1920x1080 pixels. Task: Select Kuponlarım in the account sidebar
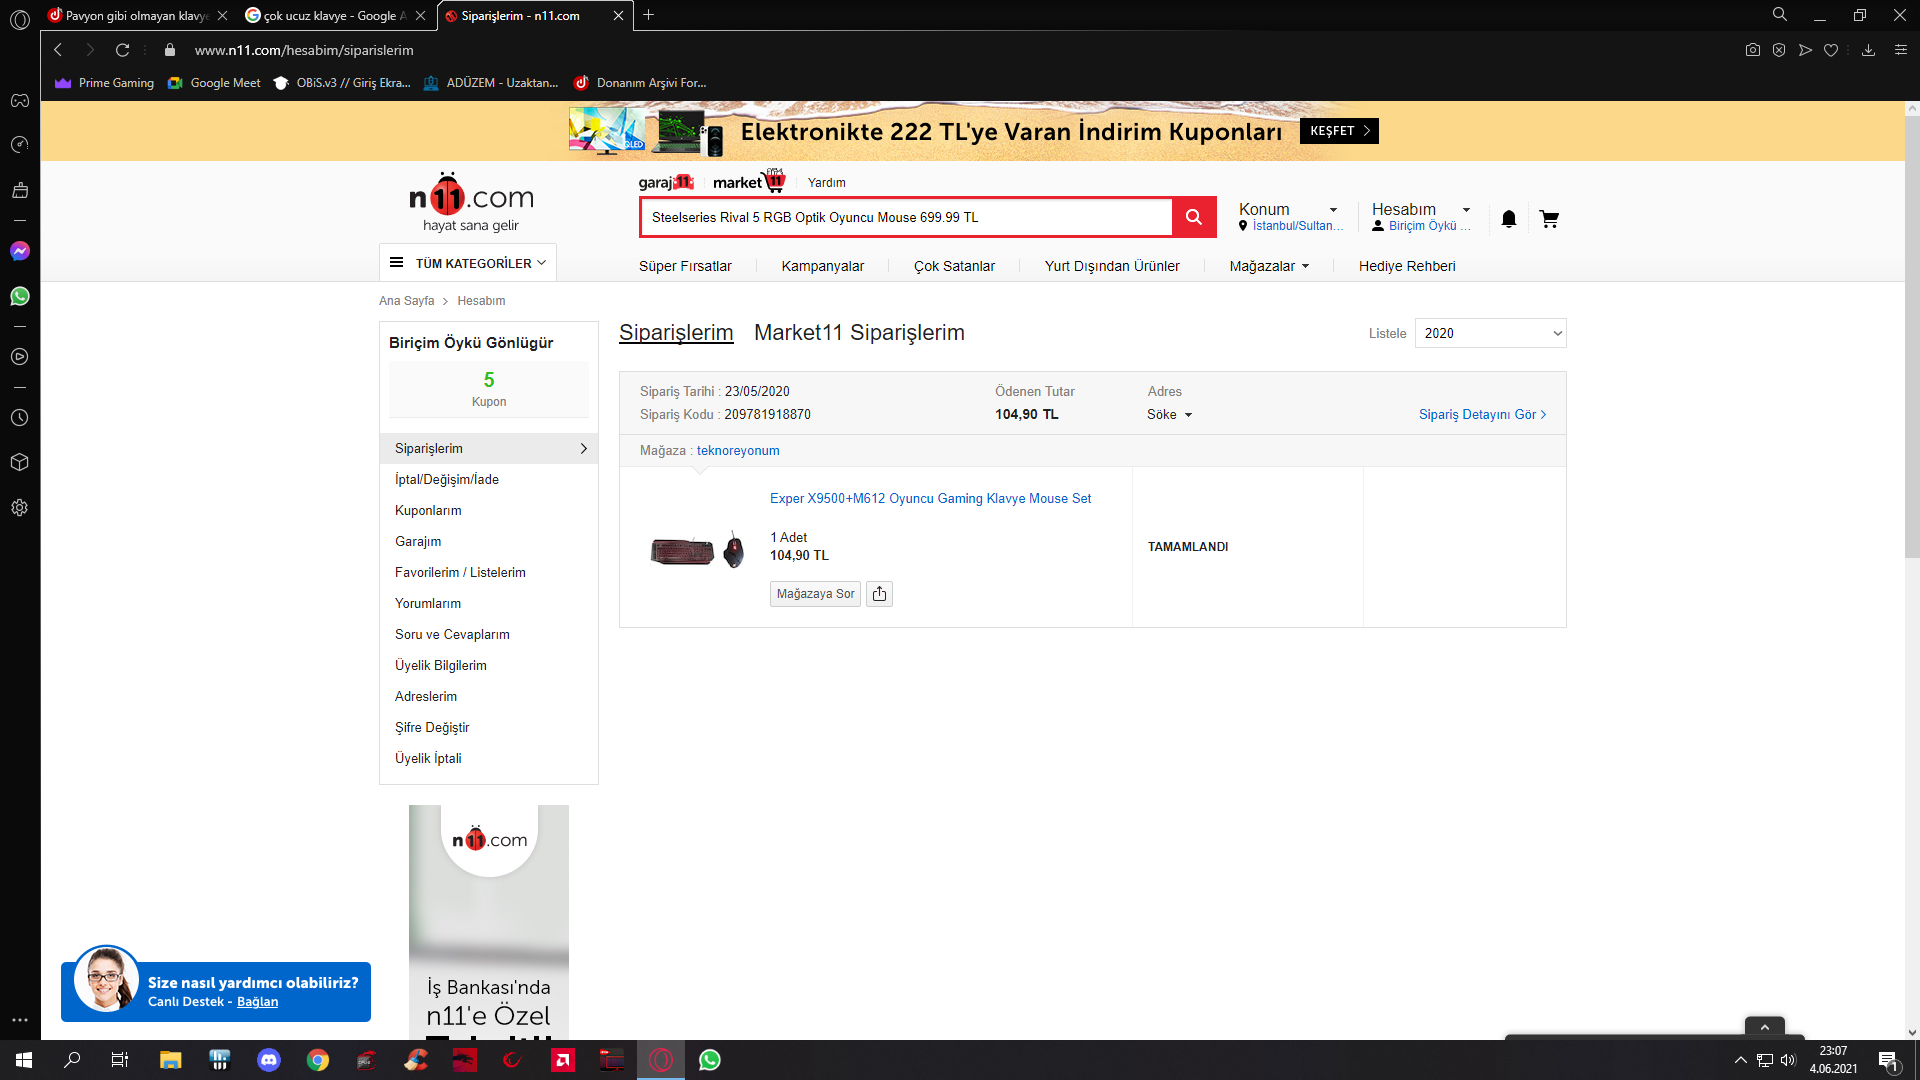click(428, 510)
